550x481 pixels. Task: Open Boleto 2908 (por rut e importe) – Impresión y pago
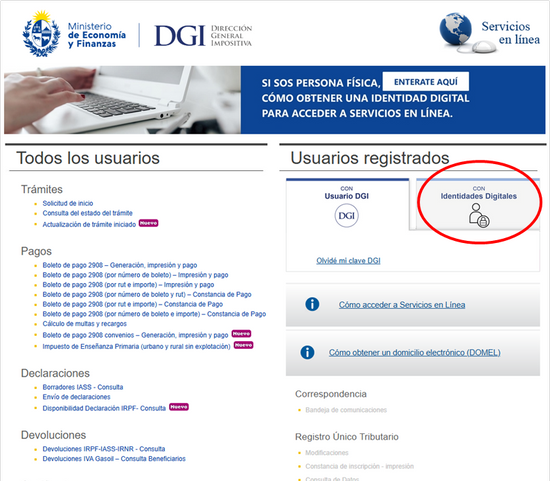pos(128,285)
